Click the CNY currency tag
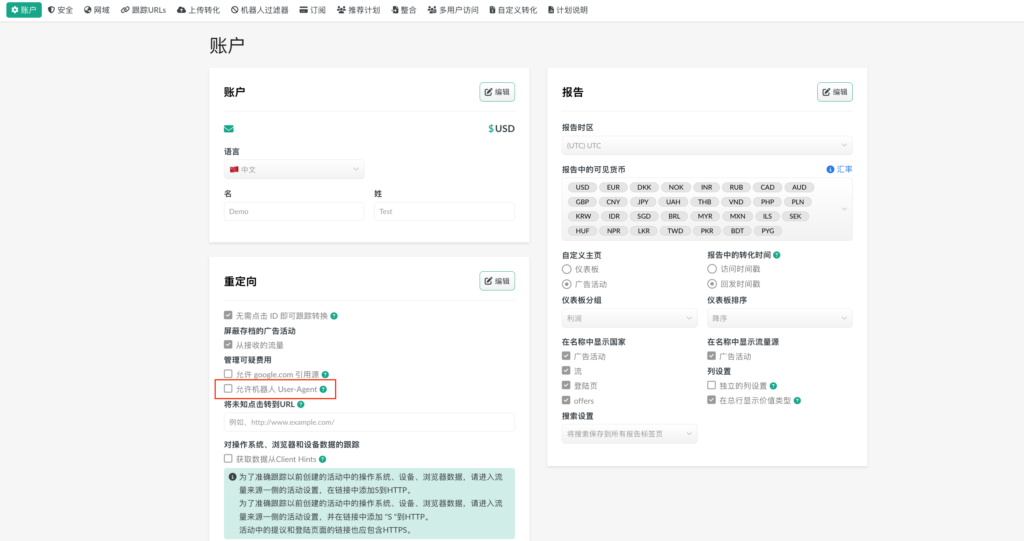The height and width of the screenshot is (541, 1024). pos(613,202)
